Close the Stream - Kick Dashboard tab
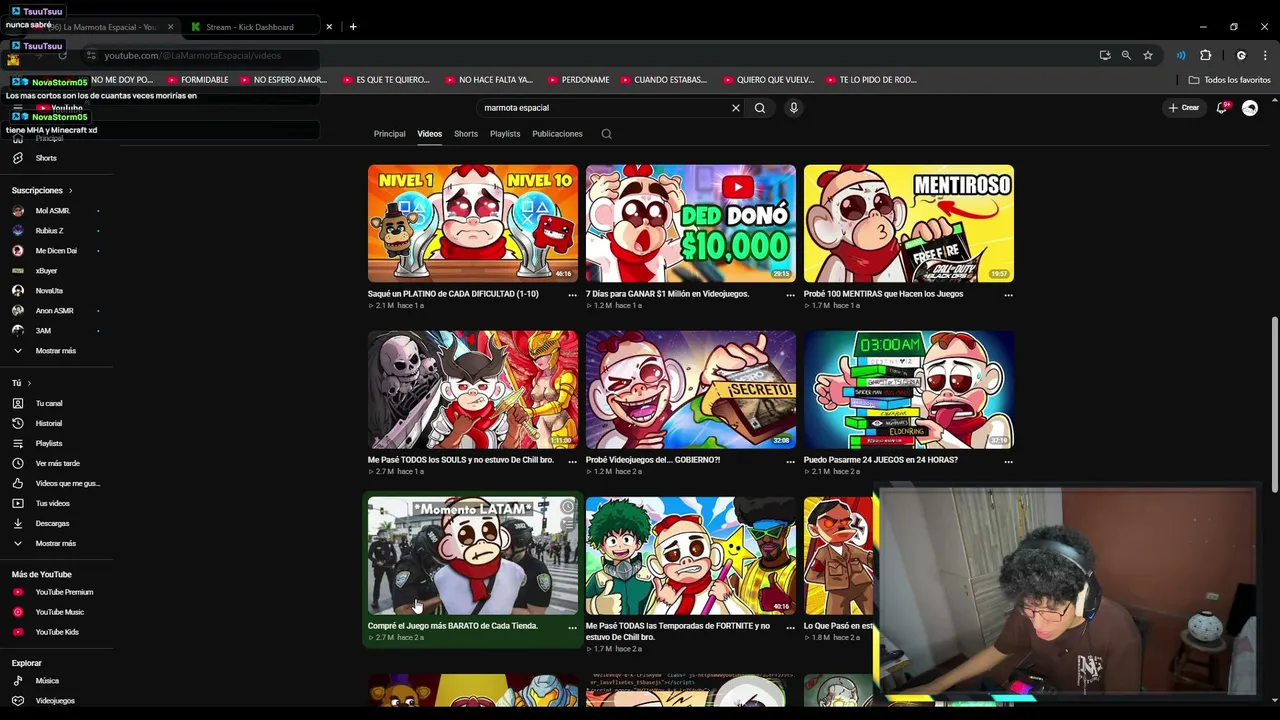1280x720 pixels. (329, 27)
